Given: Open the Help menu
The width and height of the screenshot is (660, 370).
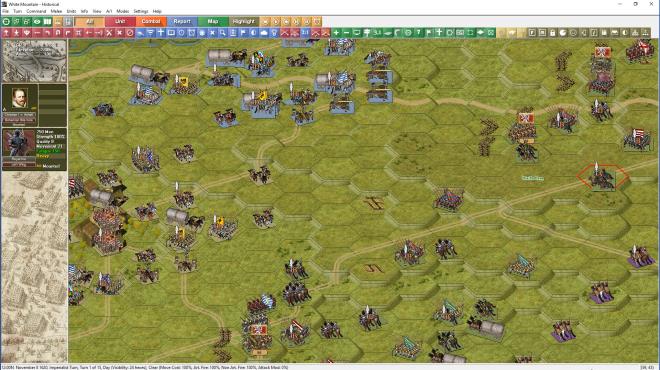Looking at the screenshot, I should coord(157,11).
